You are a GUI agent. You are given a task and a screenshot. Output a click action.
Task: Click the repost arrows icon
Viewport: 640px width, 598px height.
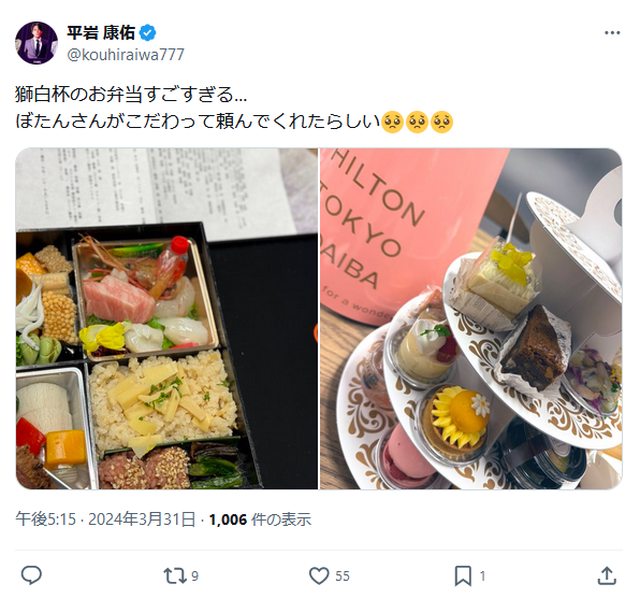click(174, 576)
